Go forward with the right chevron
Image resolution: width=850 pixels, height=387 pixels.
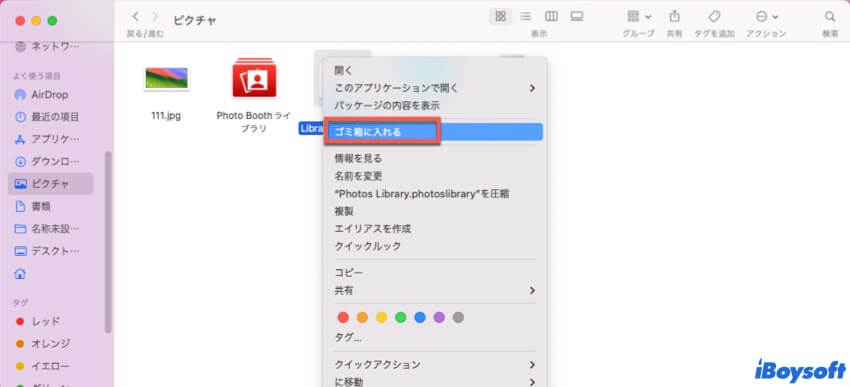tap(156, 17)
